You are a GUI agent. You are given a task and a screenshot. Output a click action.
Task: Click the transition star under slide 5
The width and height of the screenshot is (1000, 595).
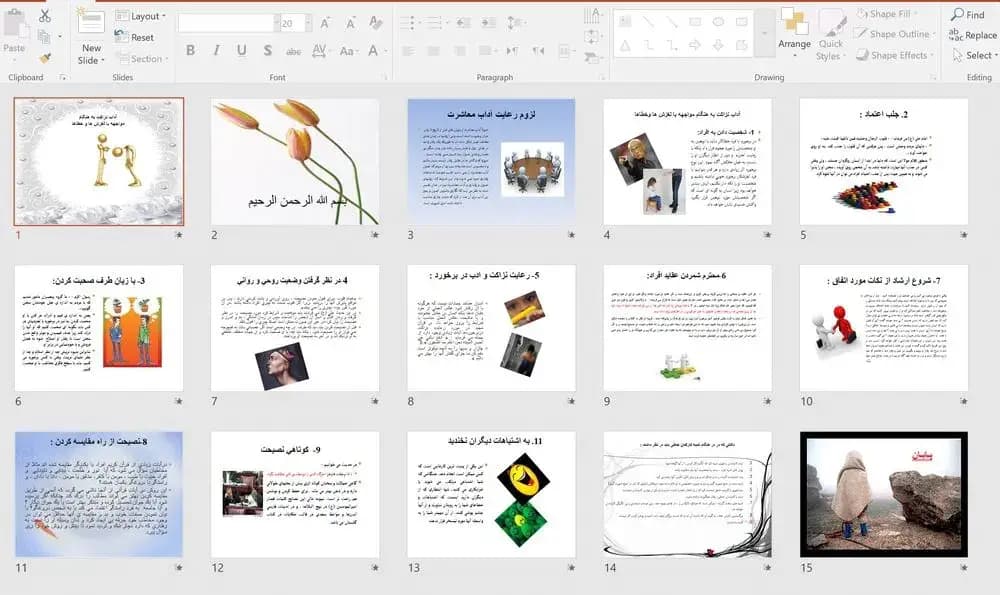pos(964,235)
